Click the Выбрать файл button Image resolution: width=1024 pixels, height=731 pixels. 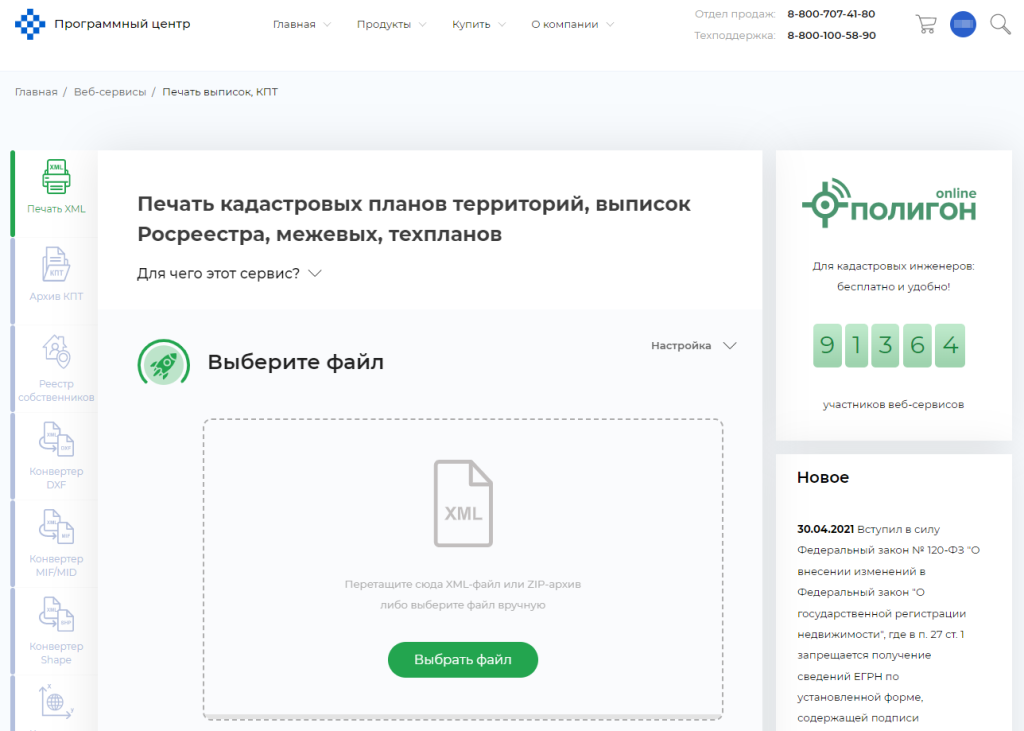point(462,659)
